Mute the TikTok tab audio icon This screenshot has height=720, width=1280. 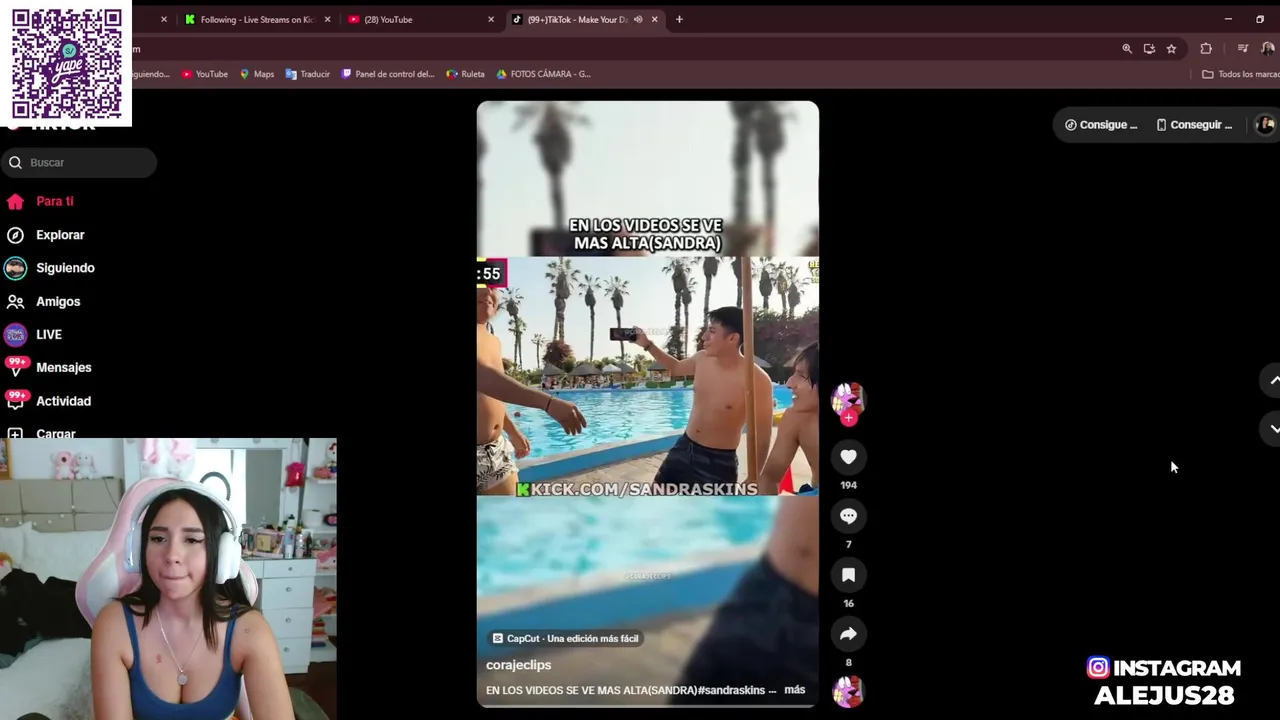pos(638,19)
